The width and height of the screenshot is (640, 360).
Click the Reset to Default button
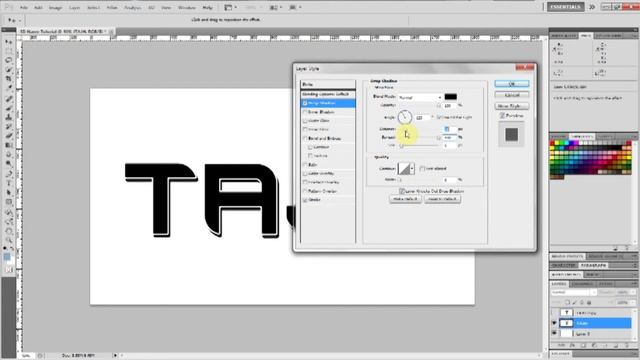(x=442, y=199)
